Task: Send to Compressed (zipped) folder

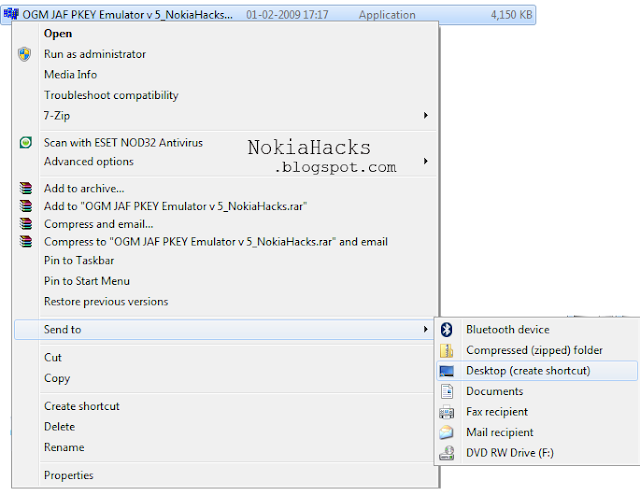Action: coord(537,350)
